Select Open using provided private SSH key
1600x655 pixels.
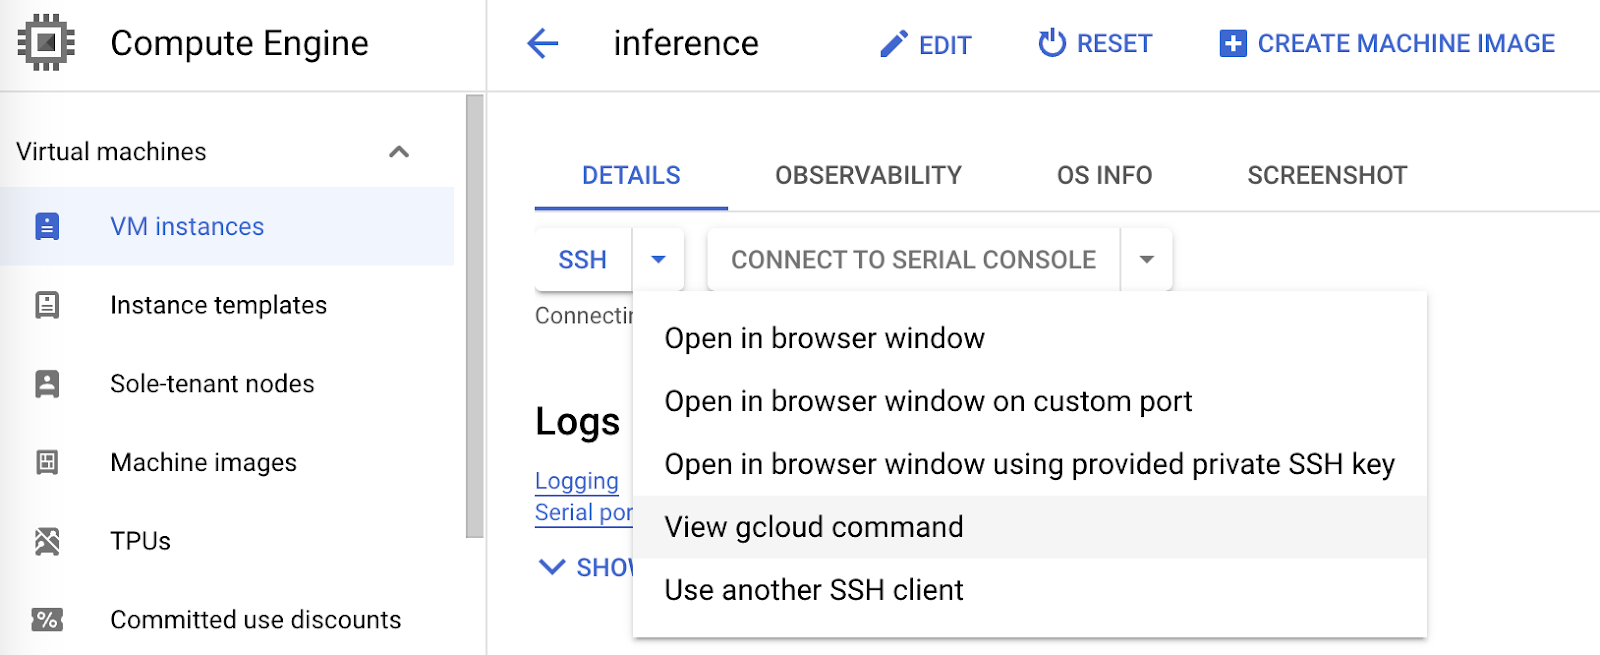(x=1030, y=465)
